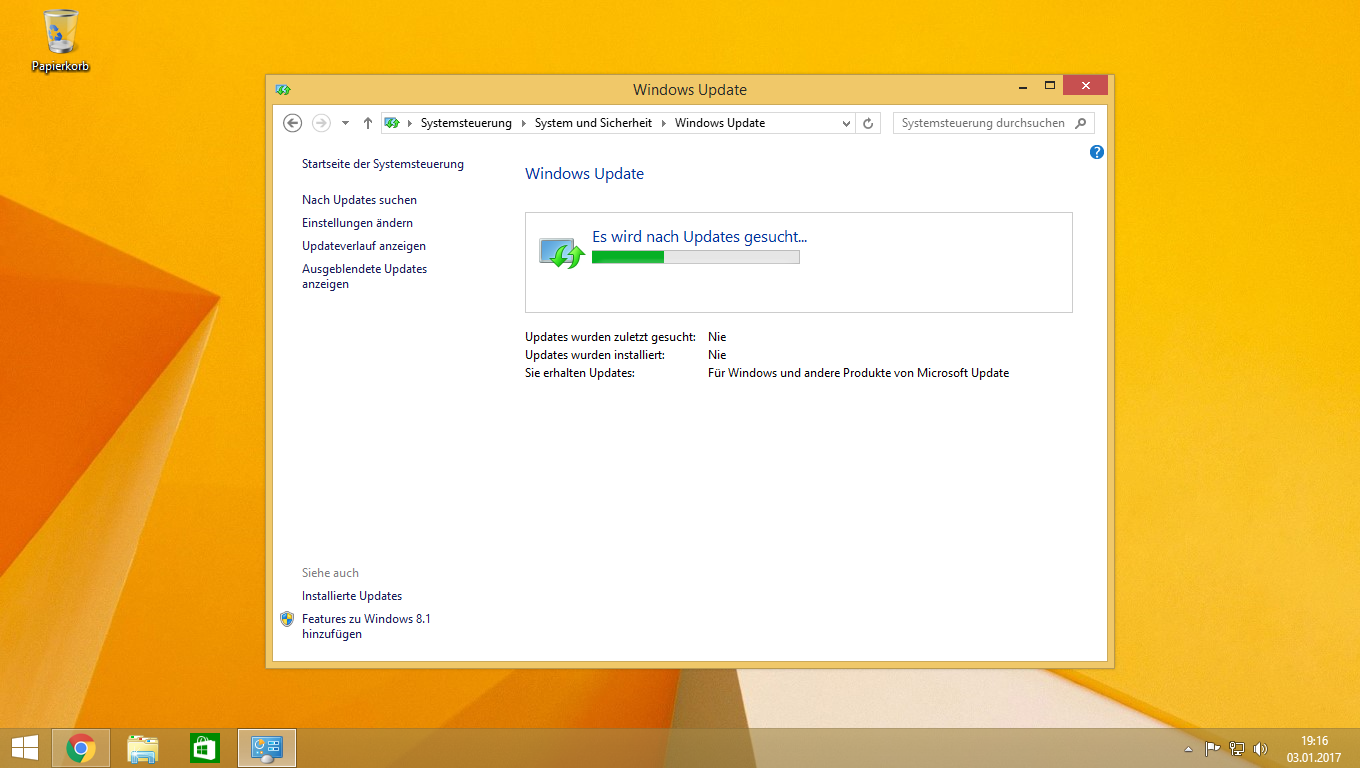This screenshot has height=768, width=1360.
Task: Open the Windows Start button
Action: coord(24,748)
